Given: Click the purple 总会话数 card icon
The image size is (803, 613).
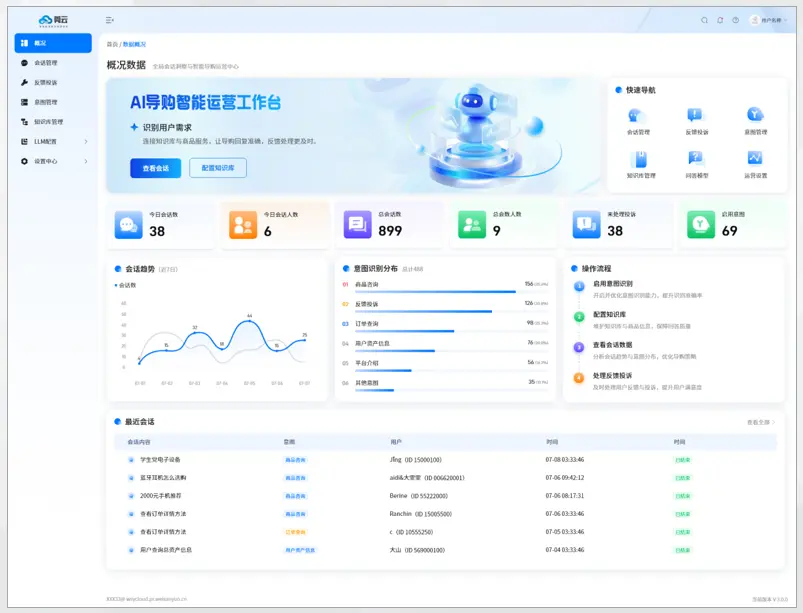Looking at the screenshot, I should point(357,225).
